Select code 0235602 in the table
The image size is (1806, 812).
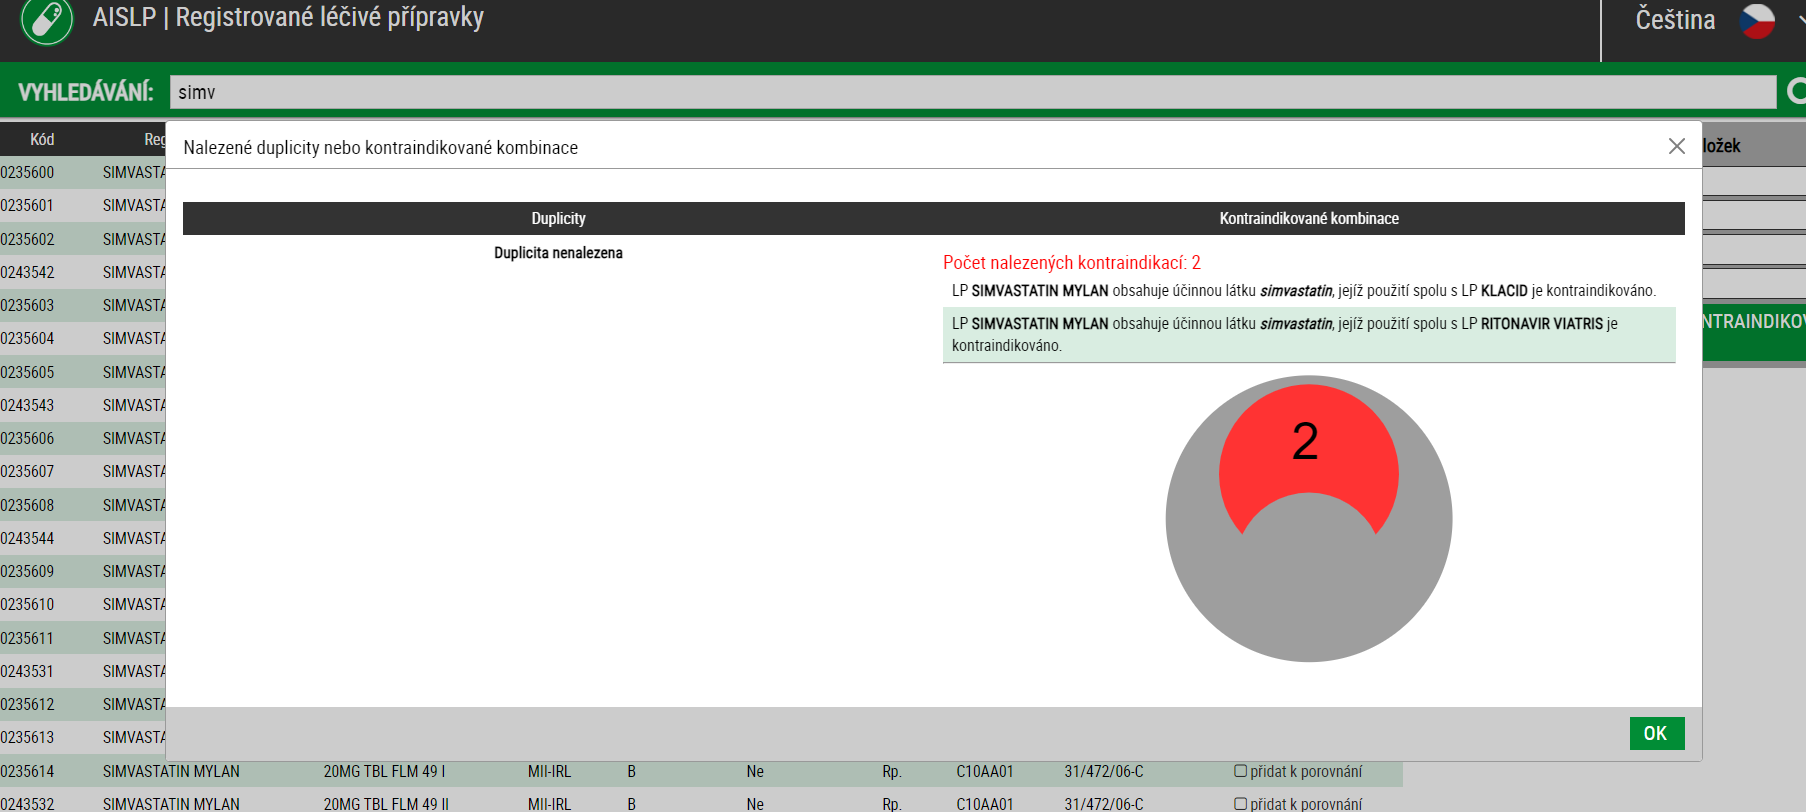point(27,239)
